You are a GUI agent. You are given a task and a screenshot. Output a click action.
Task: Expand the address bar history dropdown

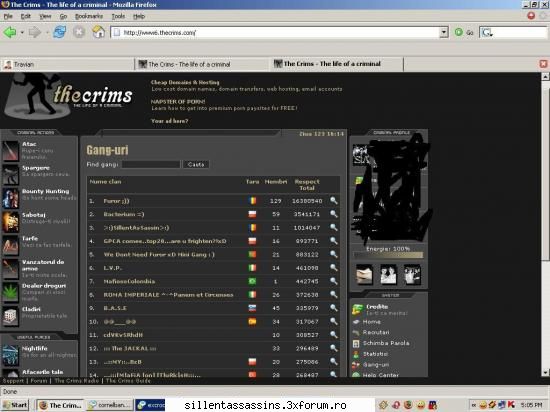[x=444, y=32]
